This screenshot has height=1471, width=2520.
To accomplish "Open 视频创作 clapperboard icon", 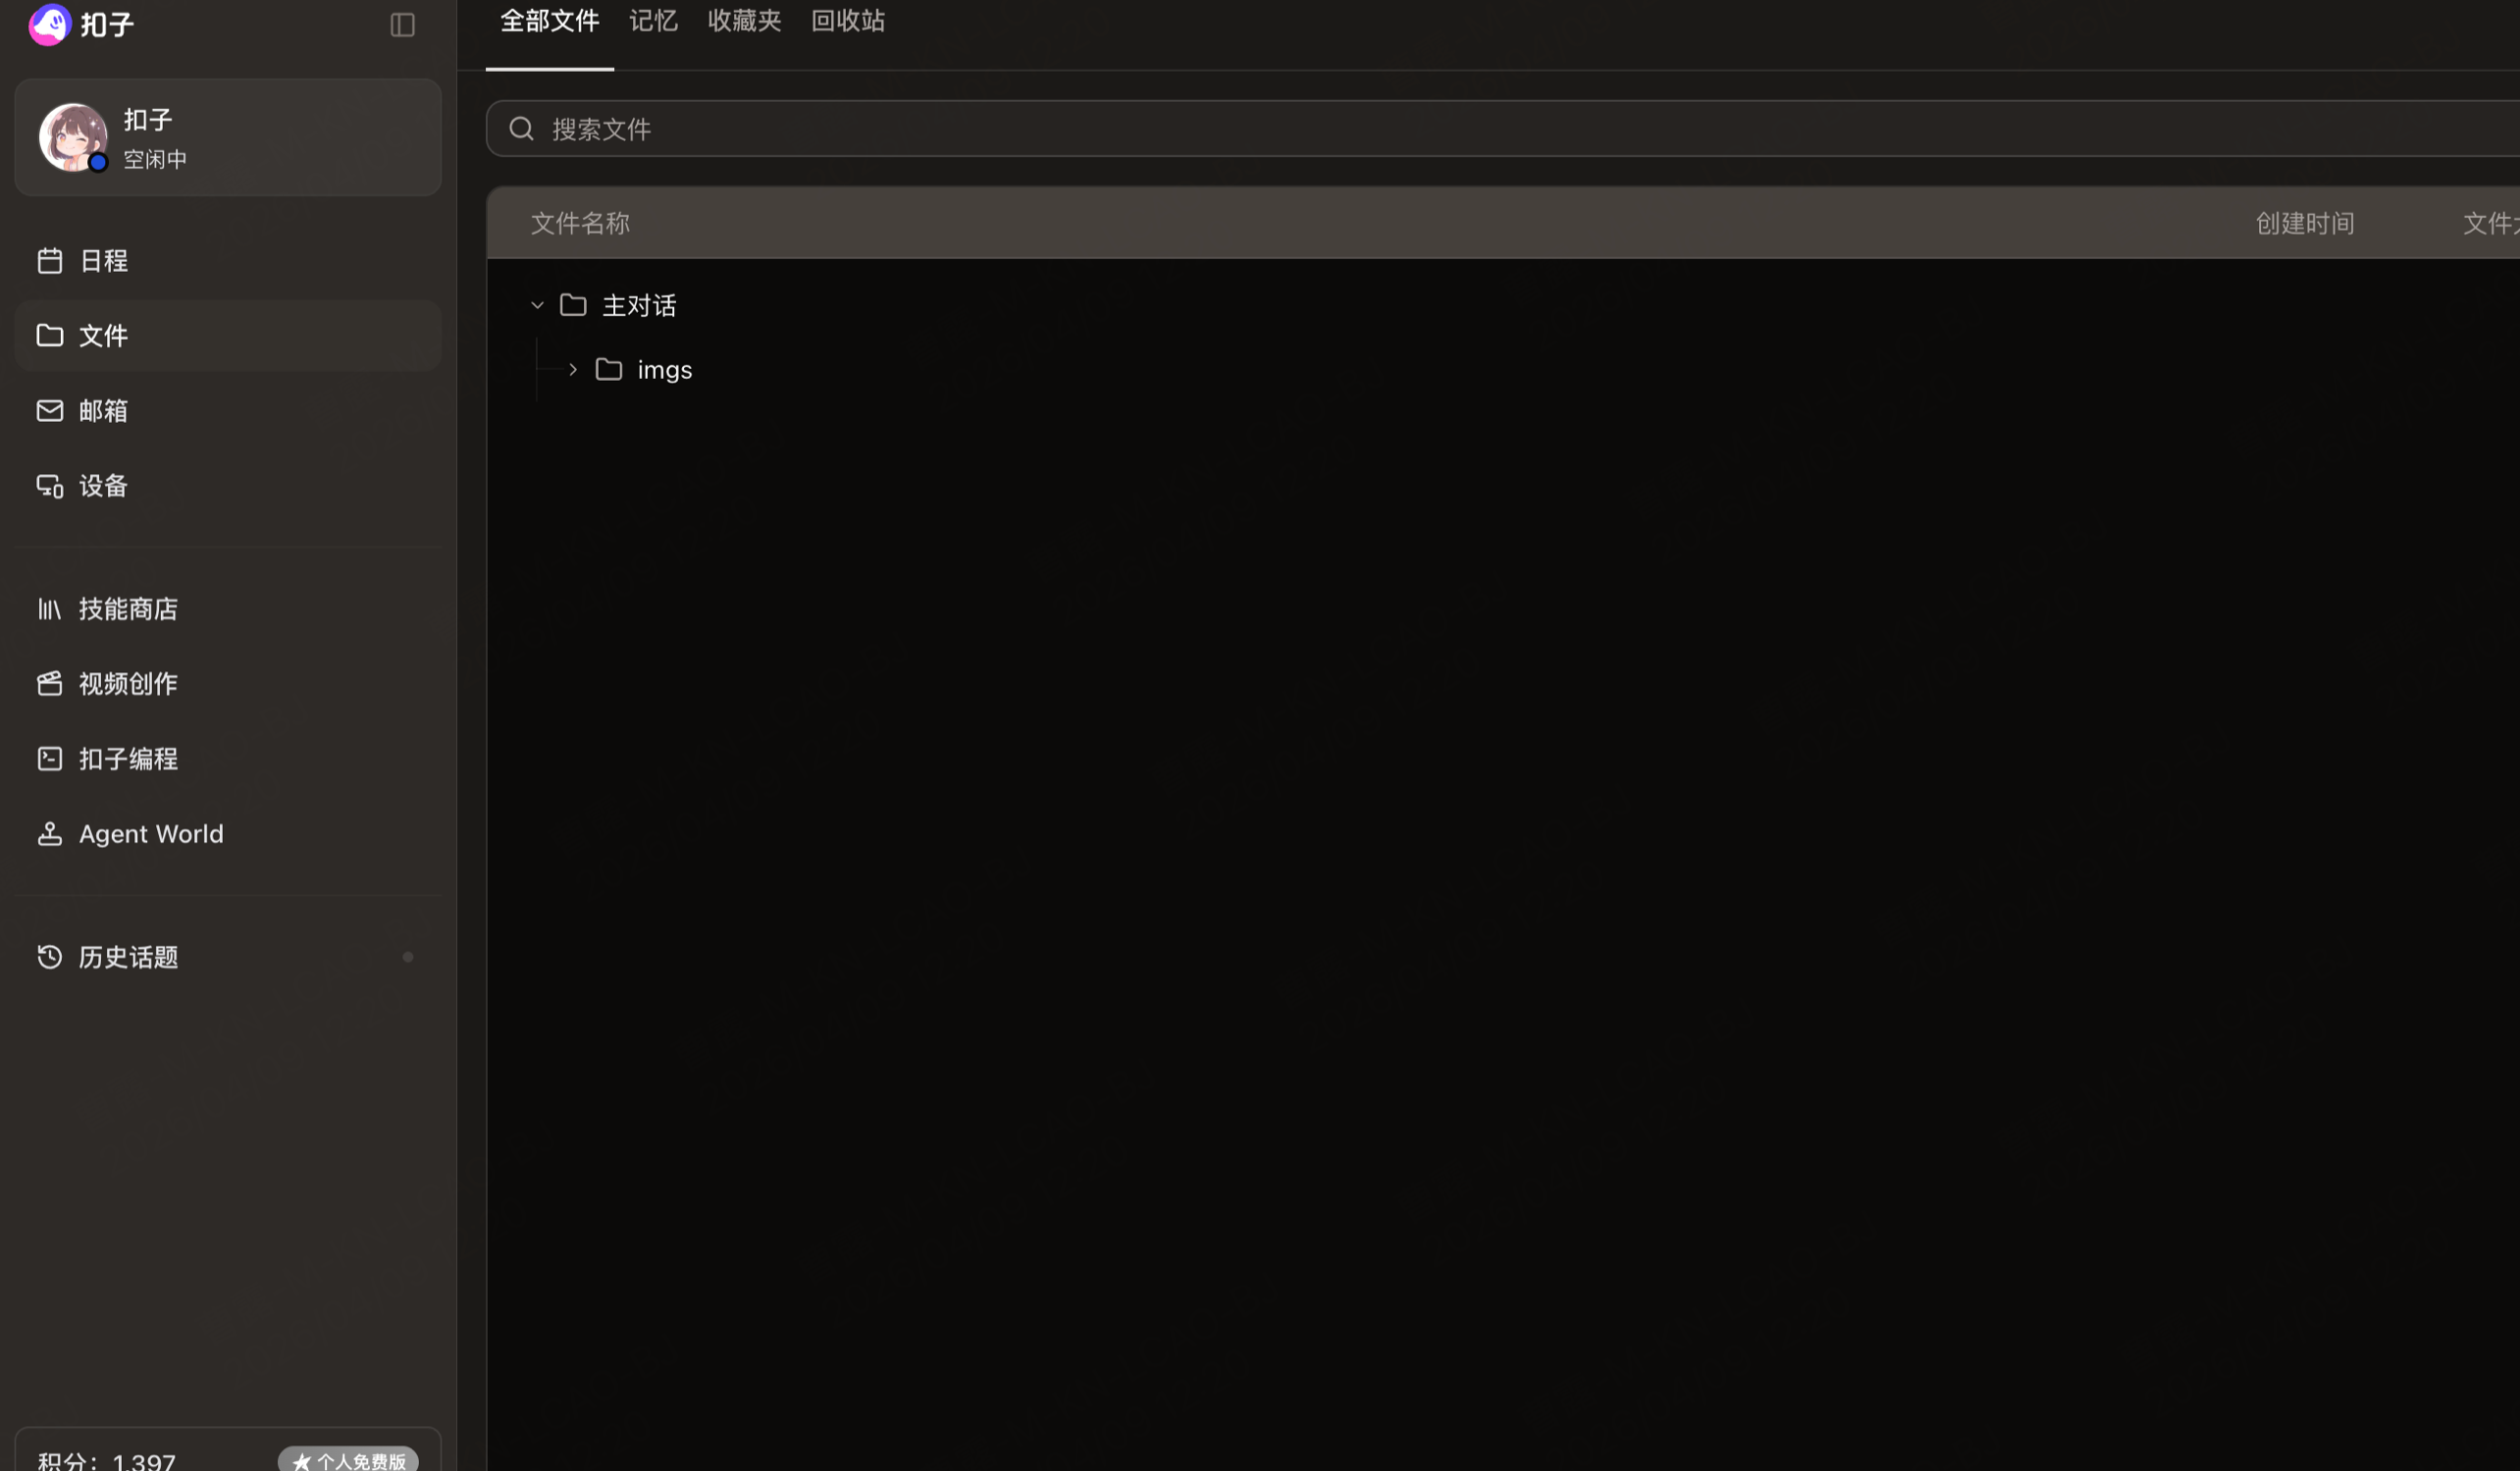I will (50, 684).
